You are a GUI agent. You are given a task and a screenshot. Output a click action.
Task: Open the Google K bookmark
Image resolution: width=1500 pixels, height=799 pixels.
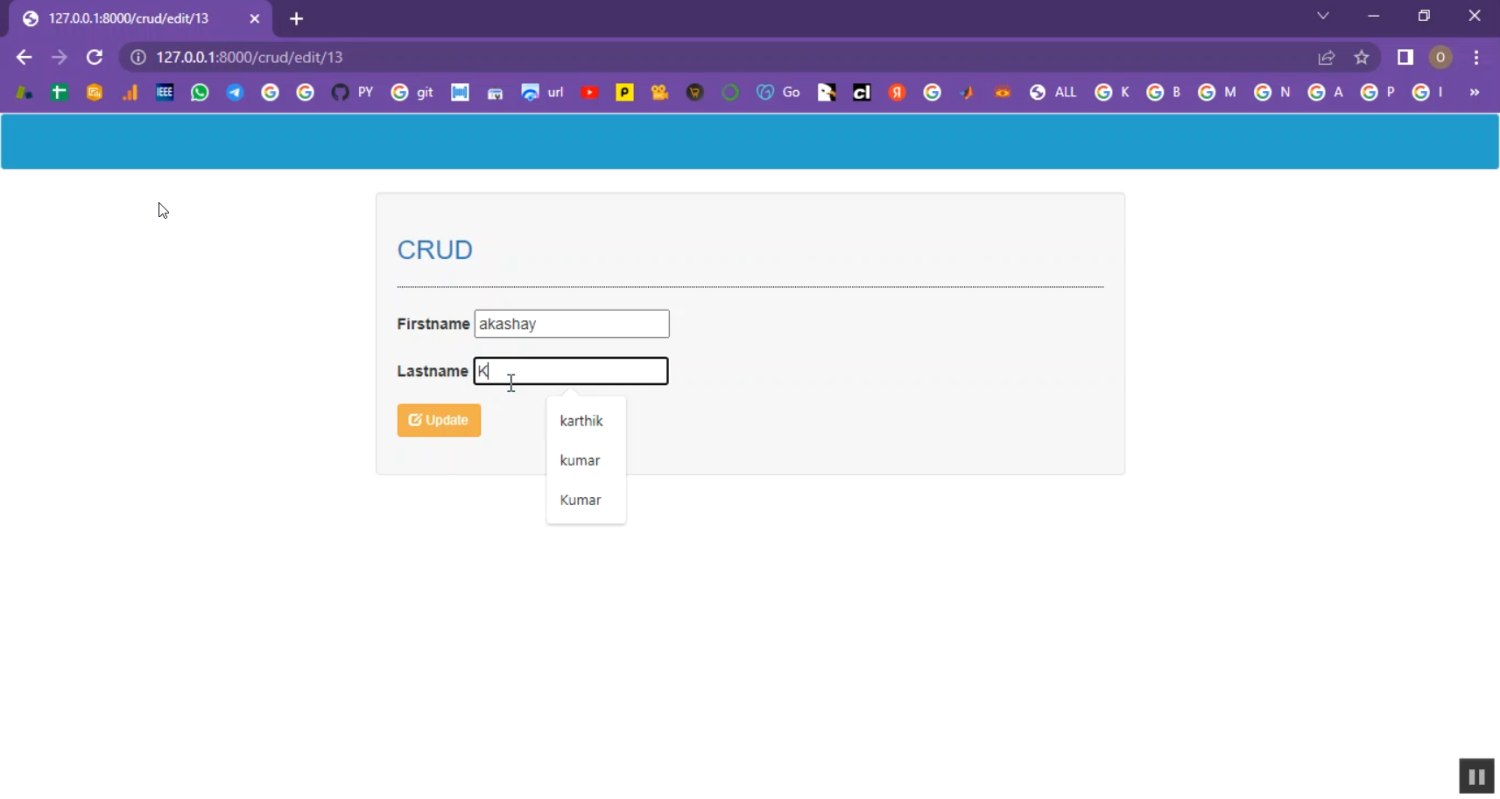1112,92
